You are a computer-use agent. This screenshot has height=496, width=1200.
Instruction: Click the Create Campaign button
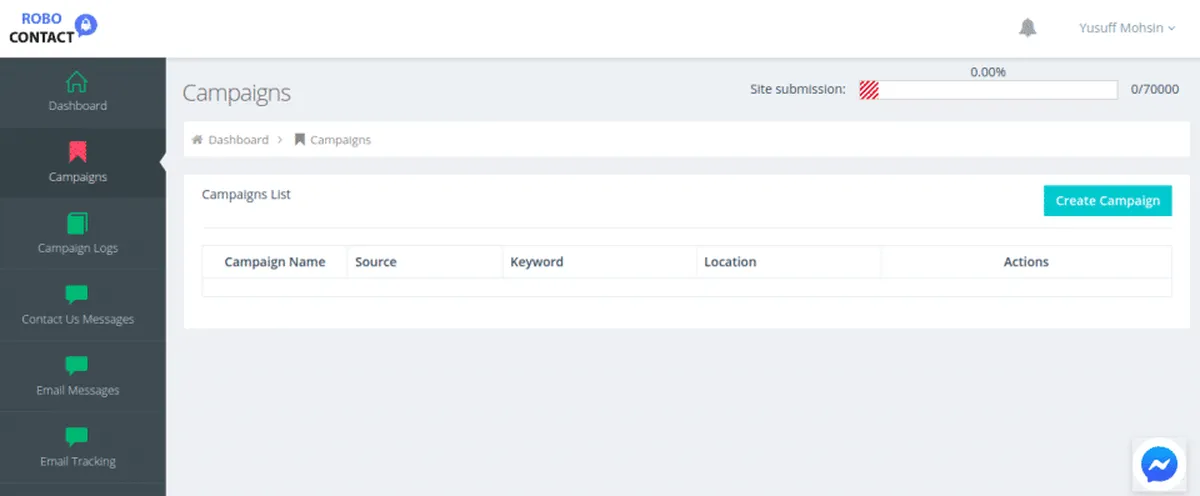(1107, 201)
